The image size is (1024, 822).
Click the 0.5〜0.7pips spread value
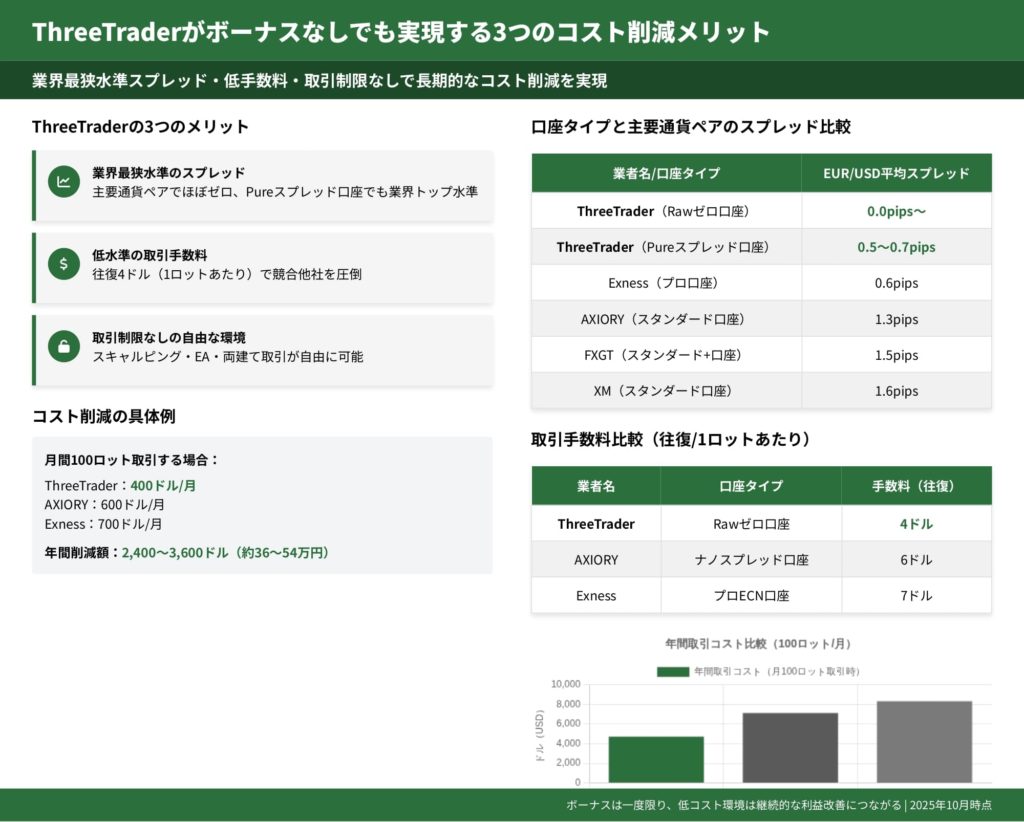point(896,247)
